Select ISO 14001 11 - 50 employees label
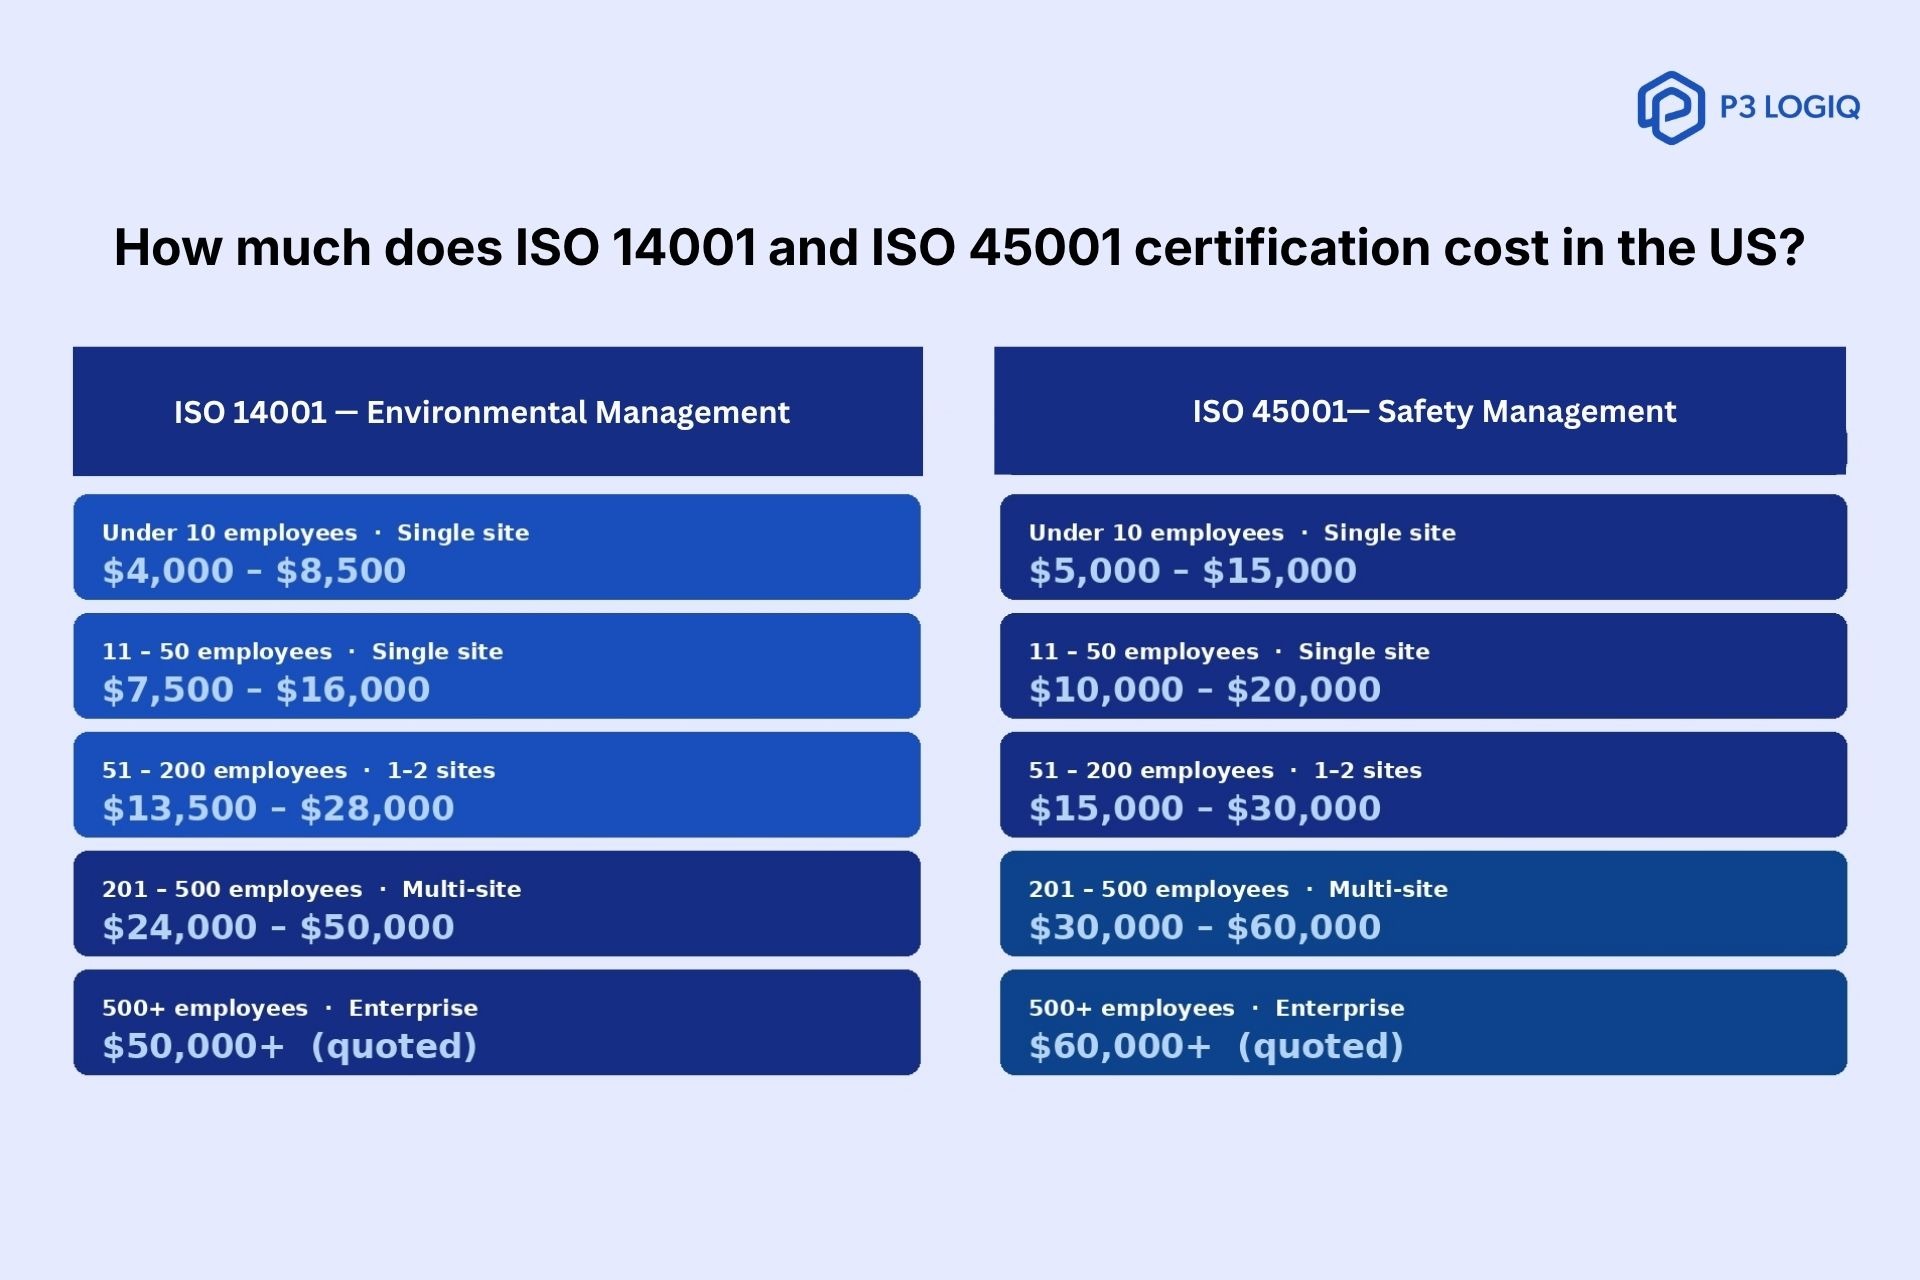 (303, 652)
